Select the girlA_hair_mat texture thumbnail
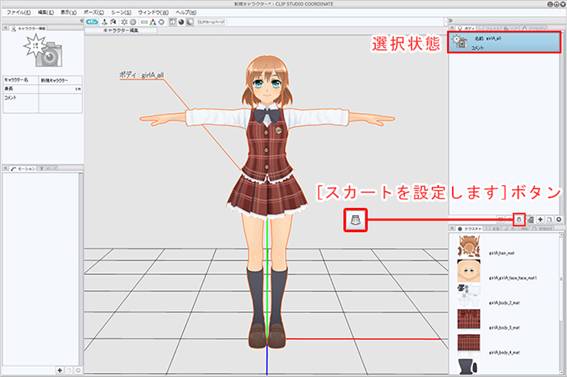Screen dimensions: 567x377 pos(469,246)
